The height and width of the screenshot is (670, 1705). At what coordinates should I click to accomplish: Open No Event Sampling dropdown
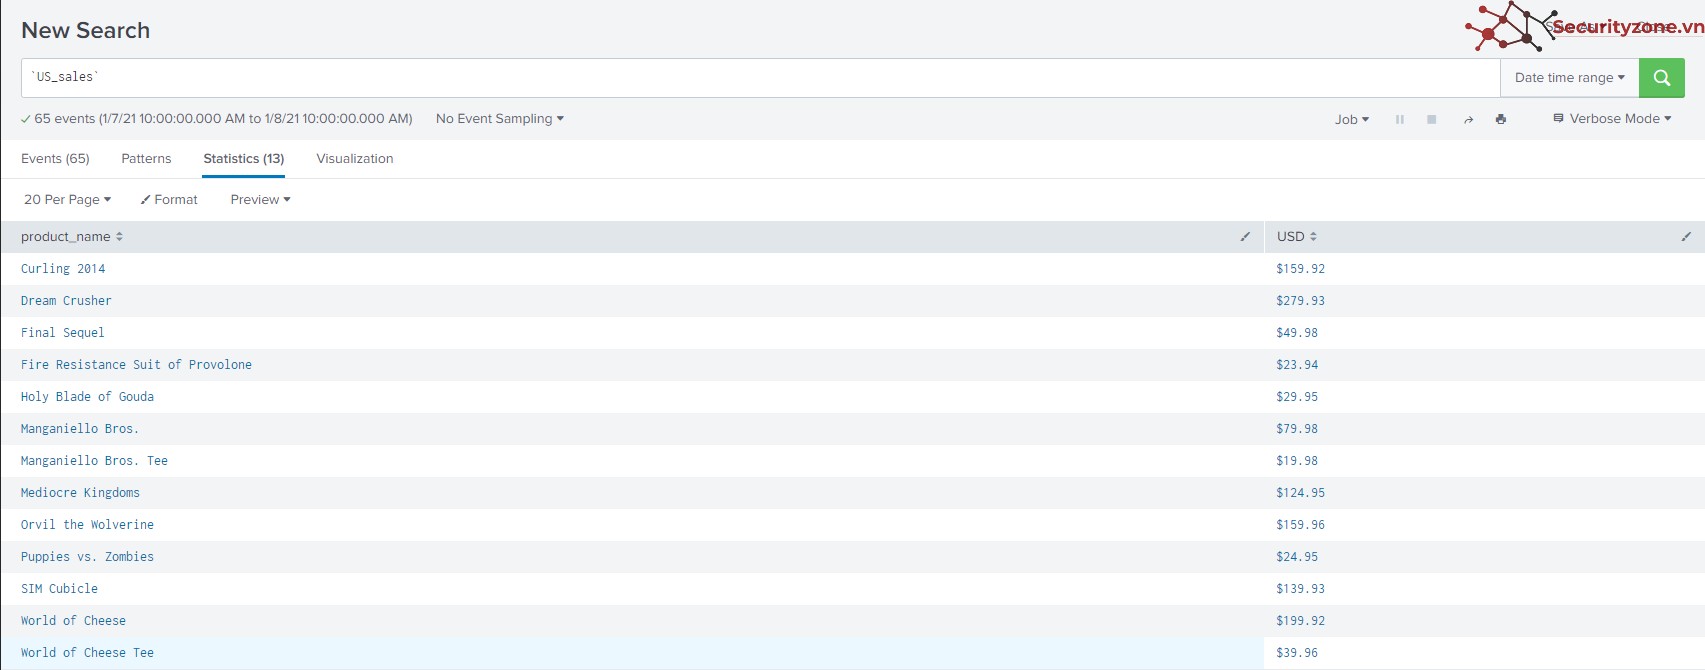[500, 118]
